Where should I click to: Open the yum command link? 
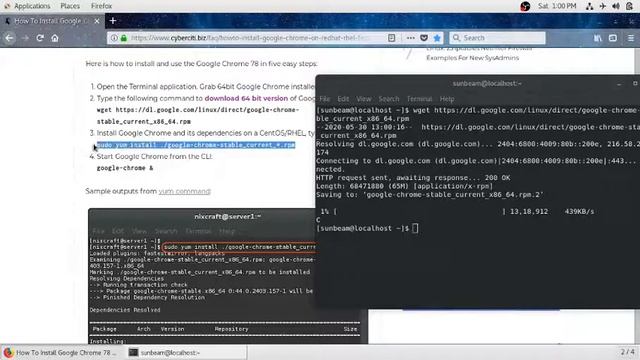184,191
